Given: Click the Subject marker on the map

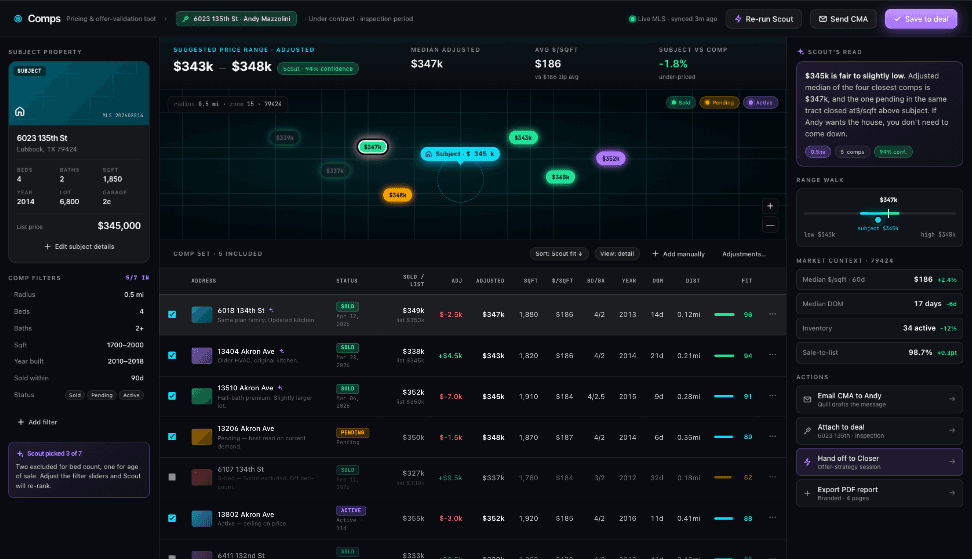Looking at the screenshot, I should [460, 154].
